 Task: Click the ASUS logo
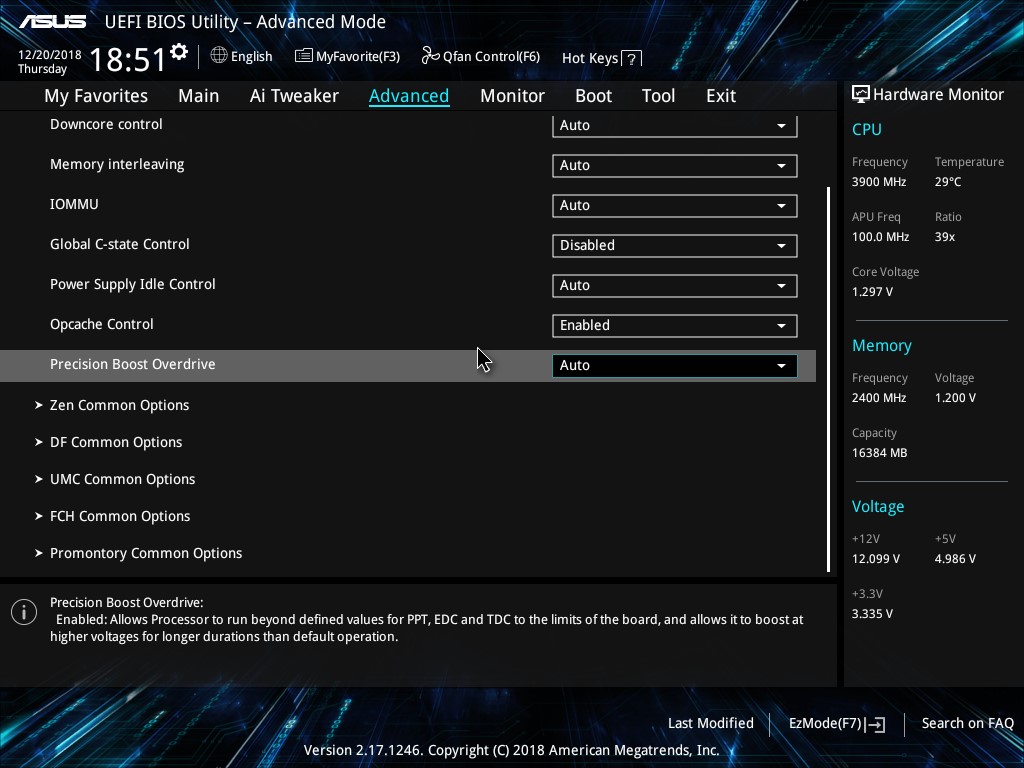coord(52,22)
